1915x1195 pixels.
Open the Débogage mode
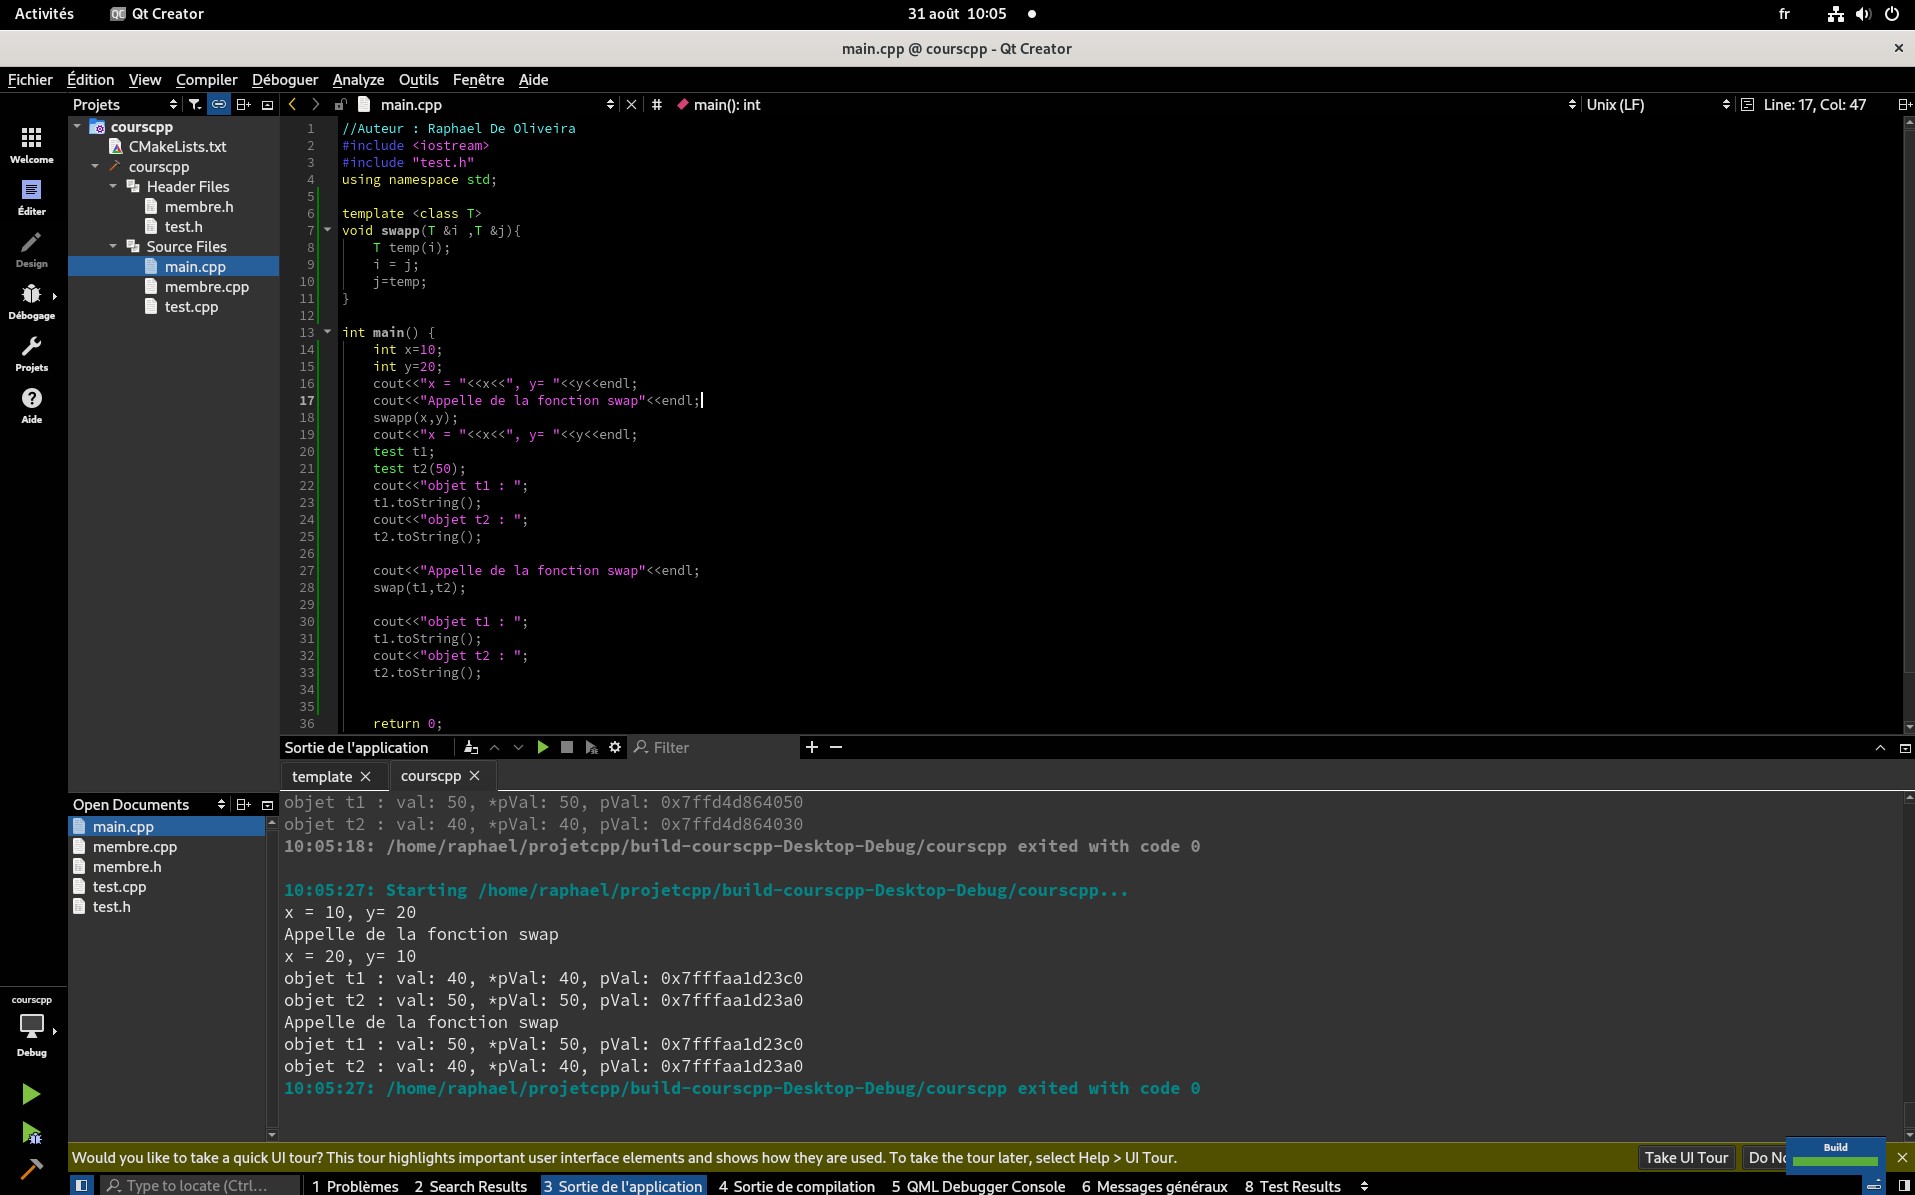click(x=32, y=302)
